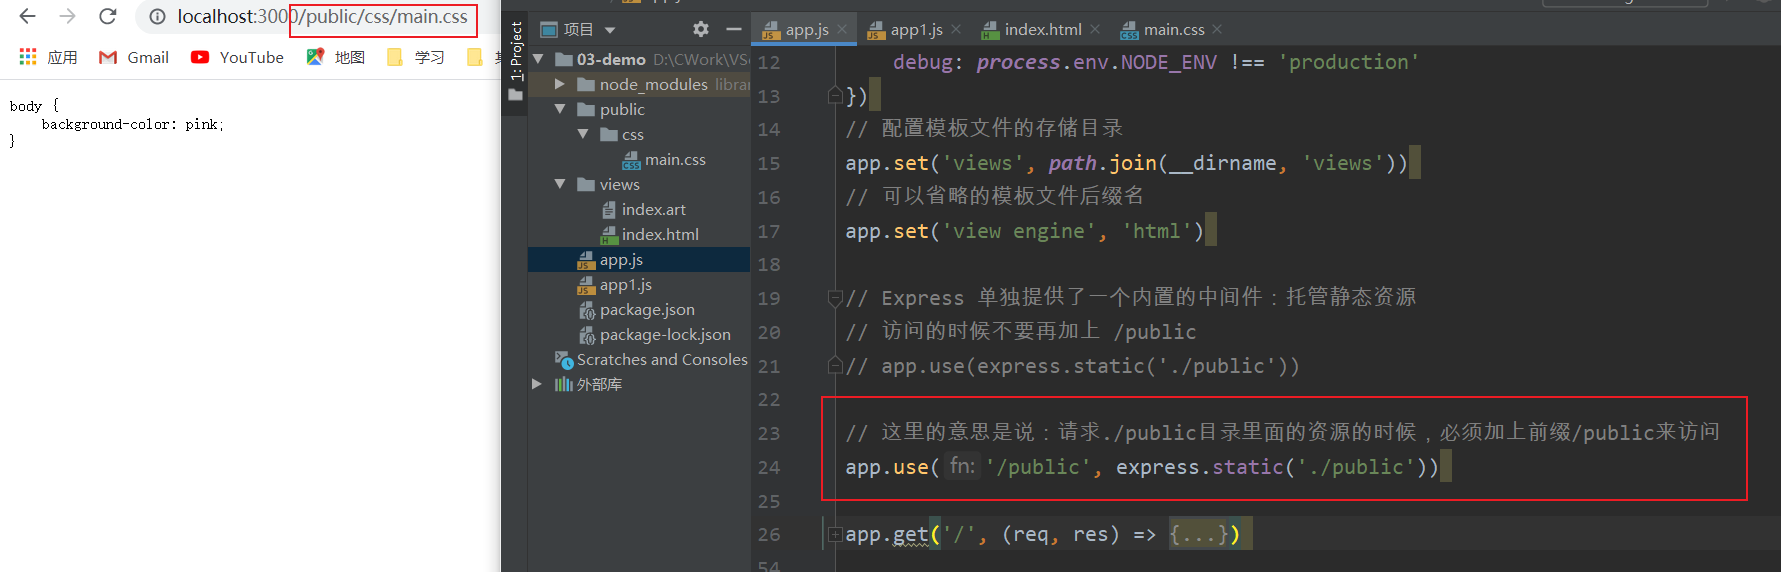Viewport: 1781px width, 572px height.
Task: Click the main.css CSS file icon in tree
Action: (x=632, y=160)
